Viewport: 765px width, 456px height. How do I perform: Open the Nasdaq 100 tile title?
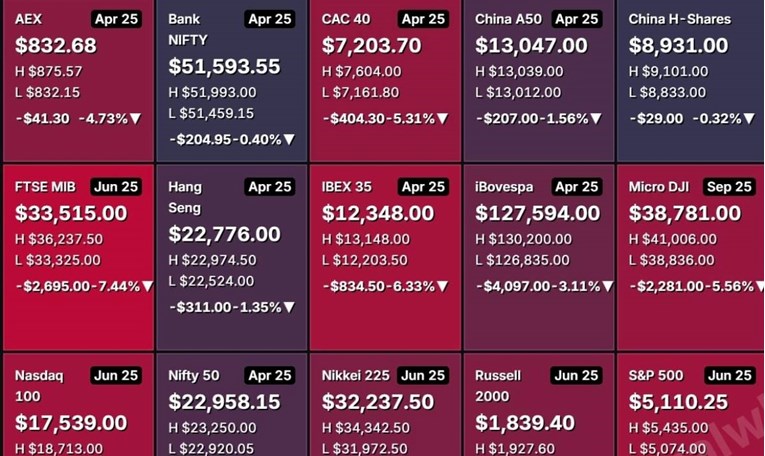coord(40,387)
